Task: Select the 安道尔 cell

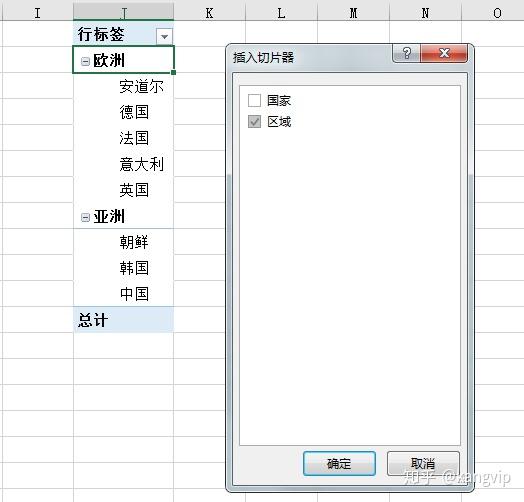Action: [x=123, y=86]
